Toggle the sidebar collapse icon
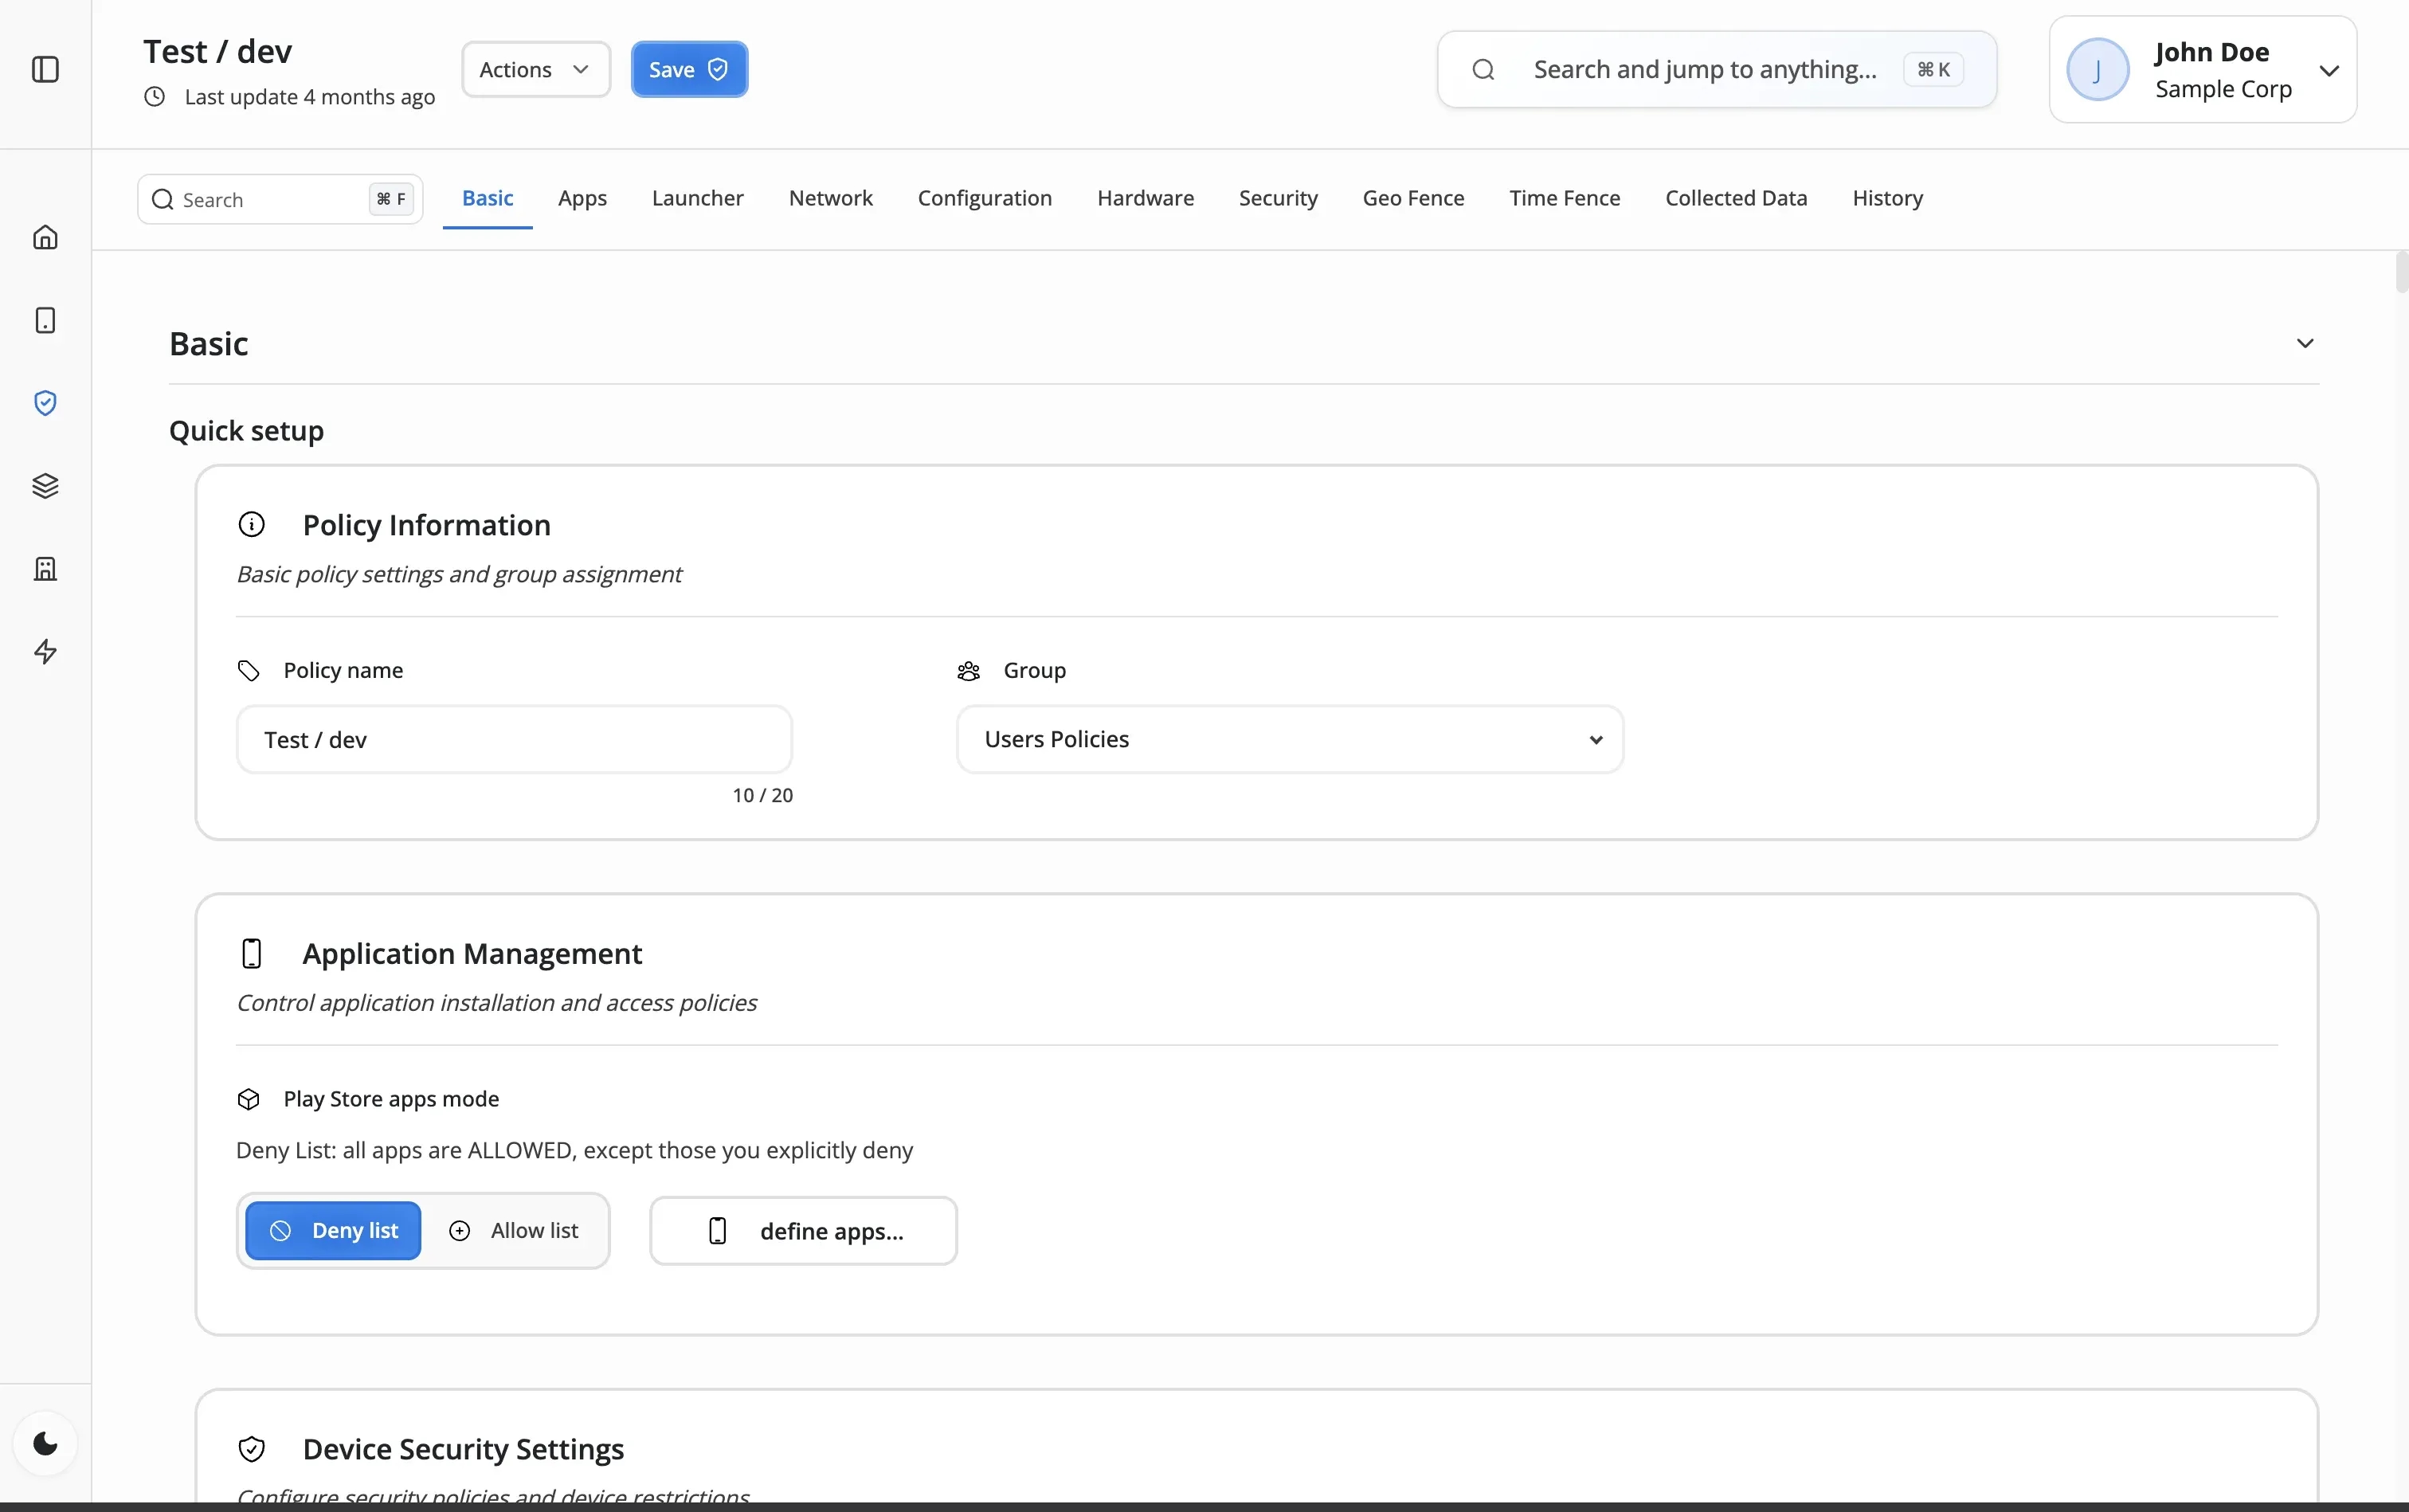2409x1512 pixels. pyautogui.click(x=46, y=70)
